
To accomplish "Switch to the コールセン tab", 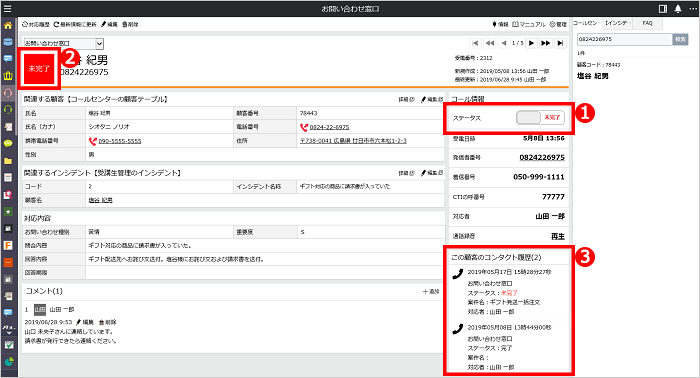I will tap(586, 23).
